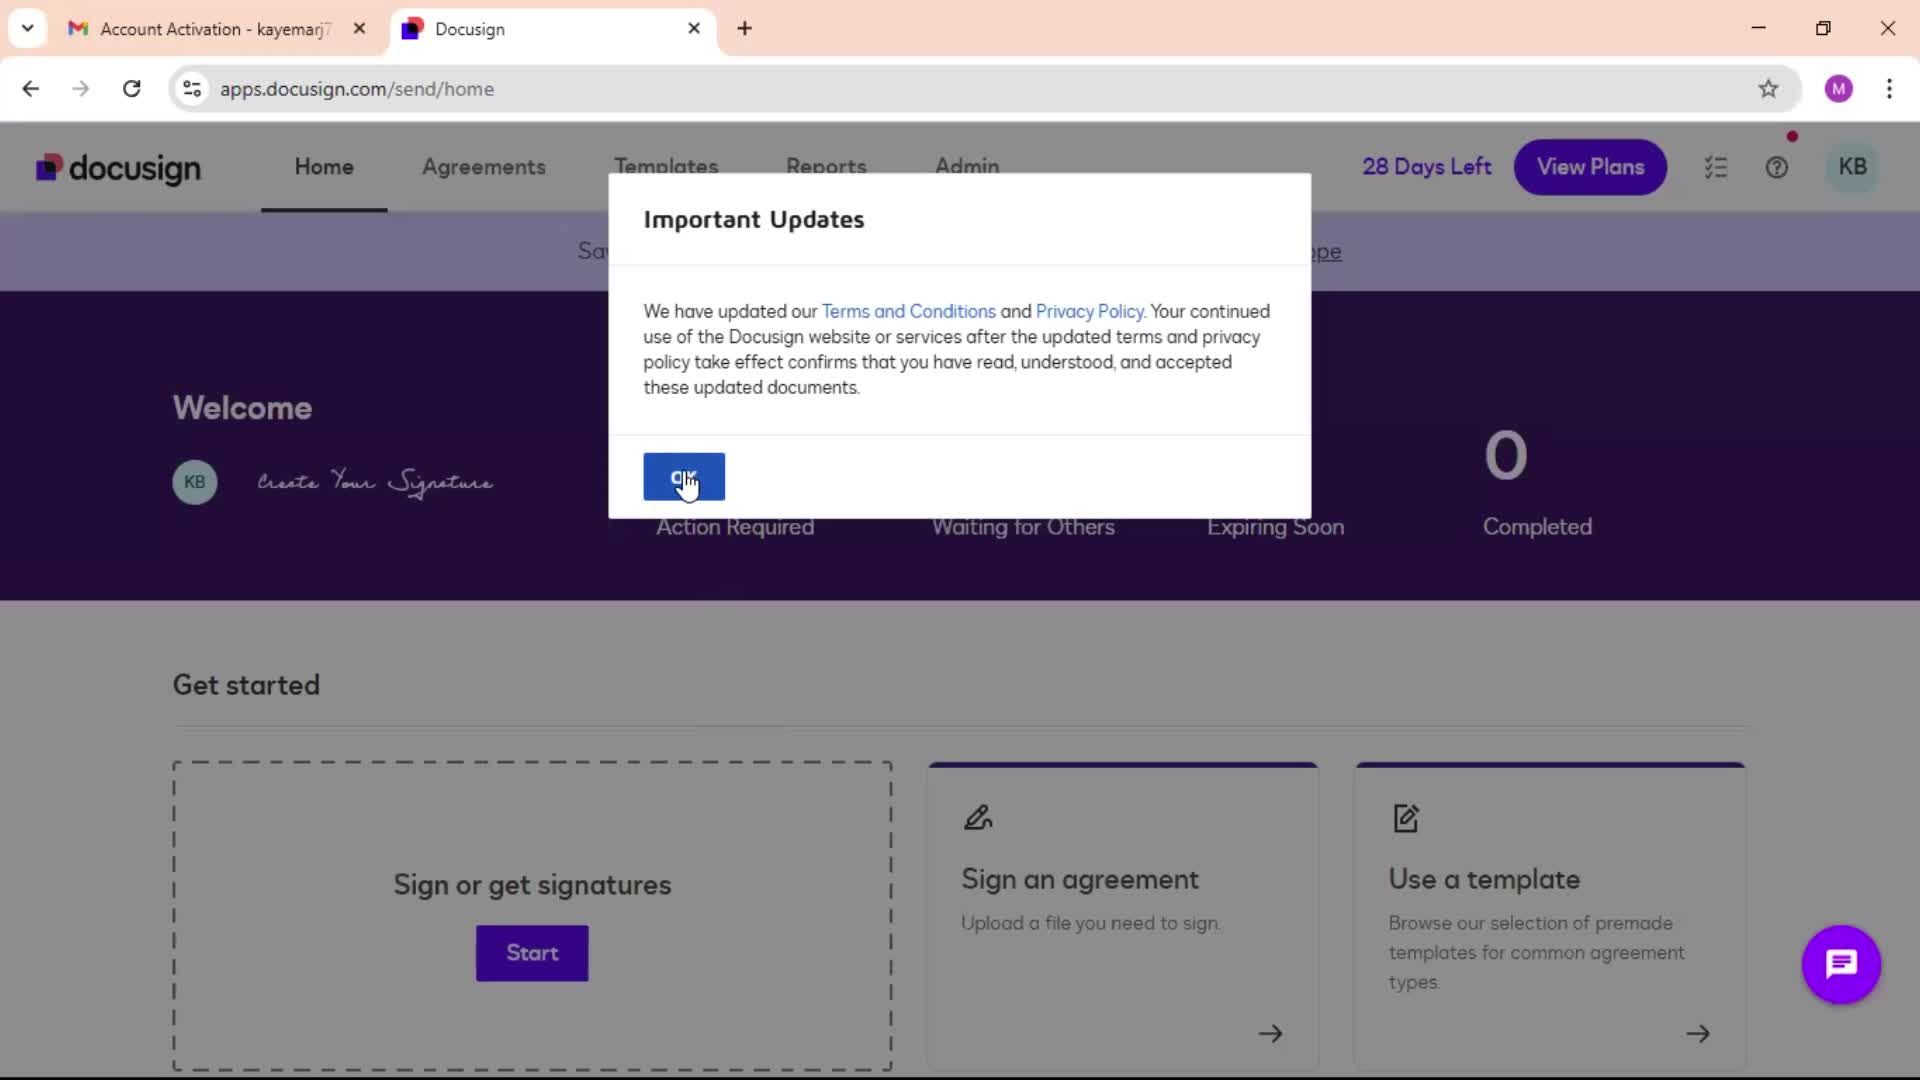The height and width of the screenshot is (1080, 1920).
Task: Open the KB profile avatar menu
Action: [1852, 167]
